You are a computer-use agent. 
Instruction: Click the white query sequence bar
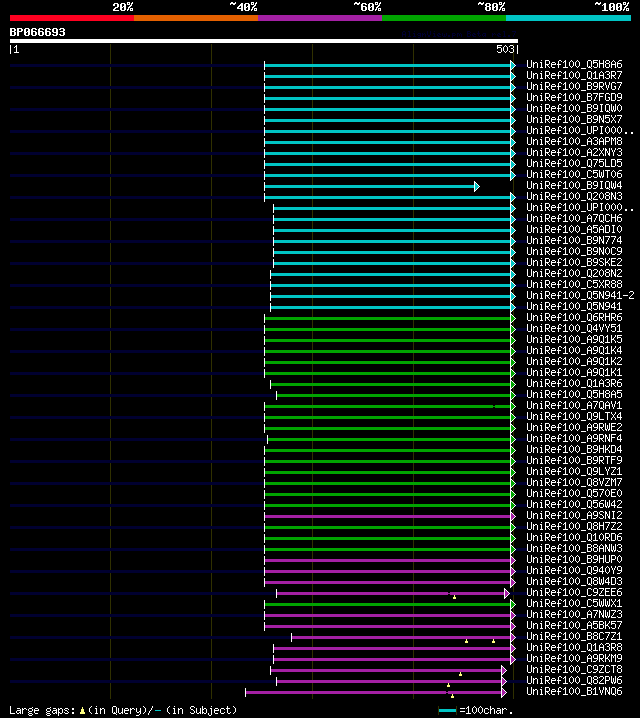(264, 41)
